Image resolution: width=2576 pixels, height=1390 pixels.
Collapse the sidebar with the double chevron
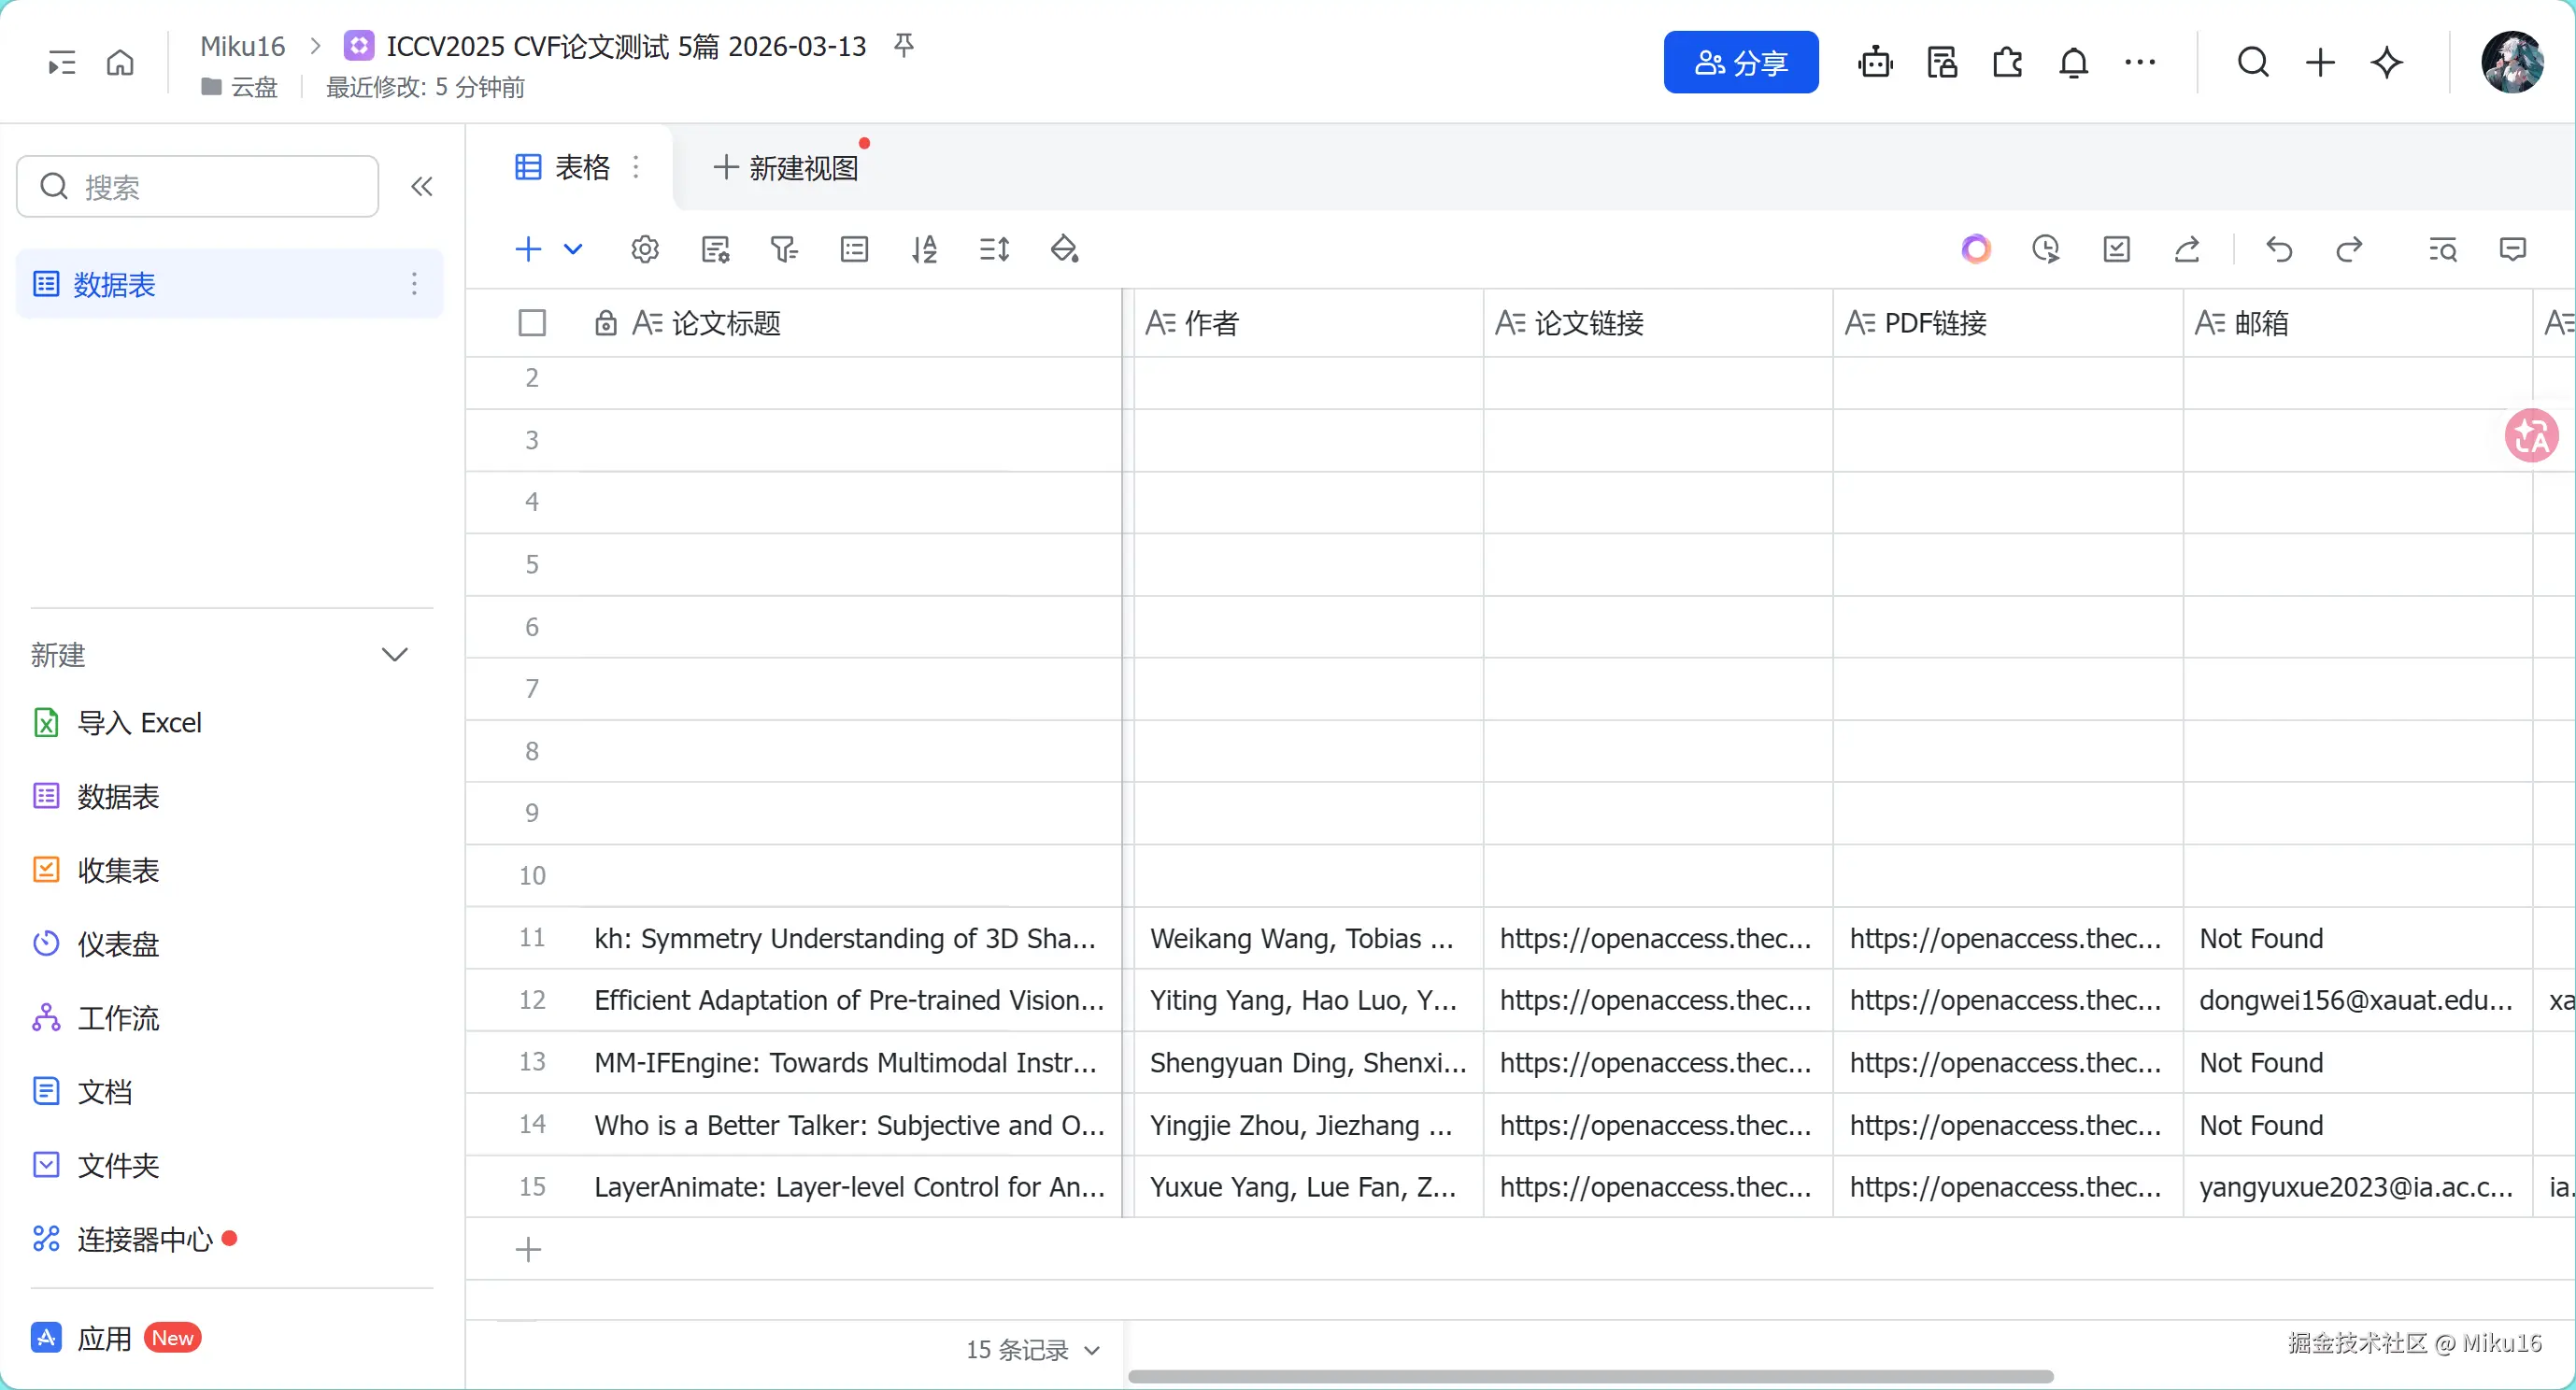(x=421, y=187)
